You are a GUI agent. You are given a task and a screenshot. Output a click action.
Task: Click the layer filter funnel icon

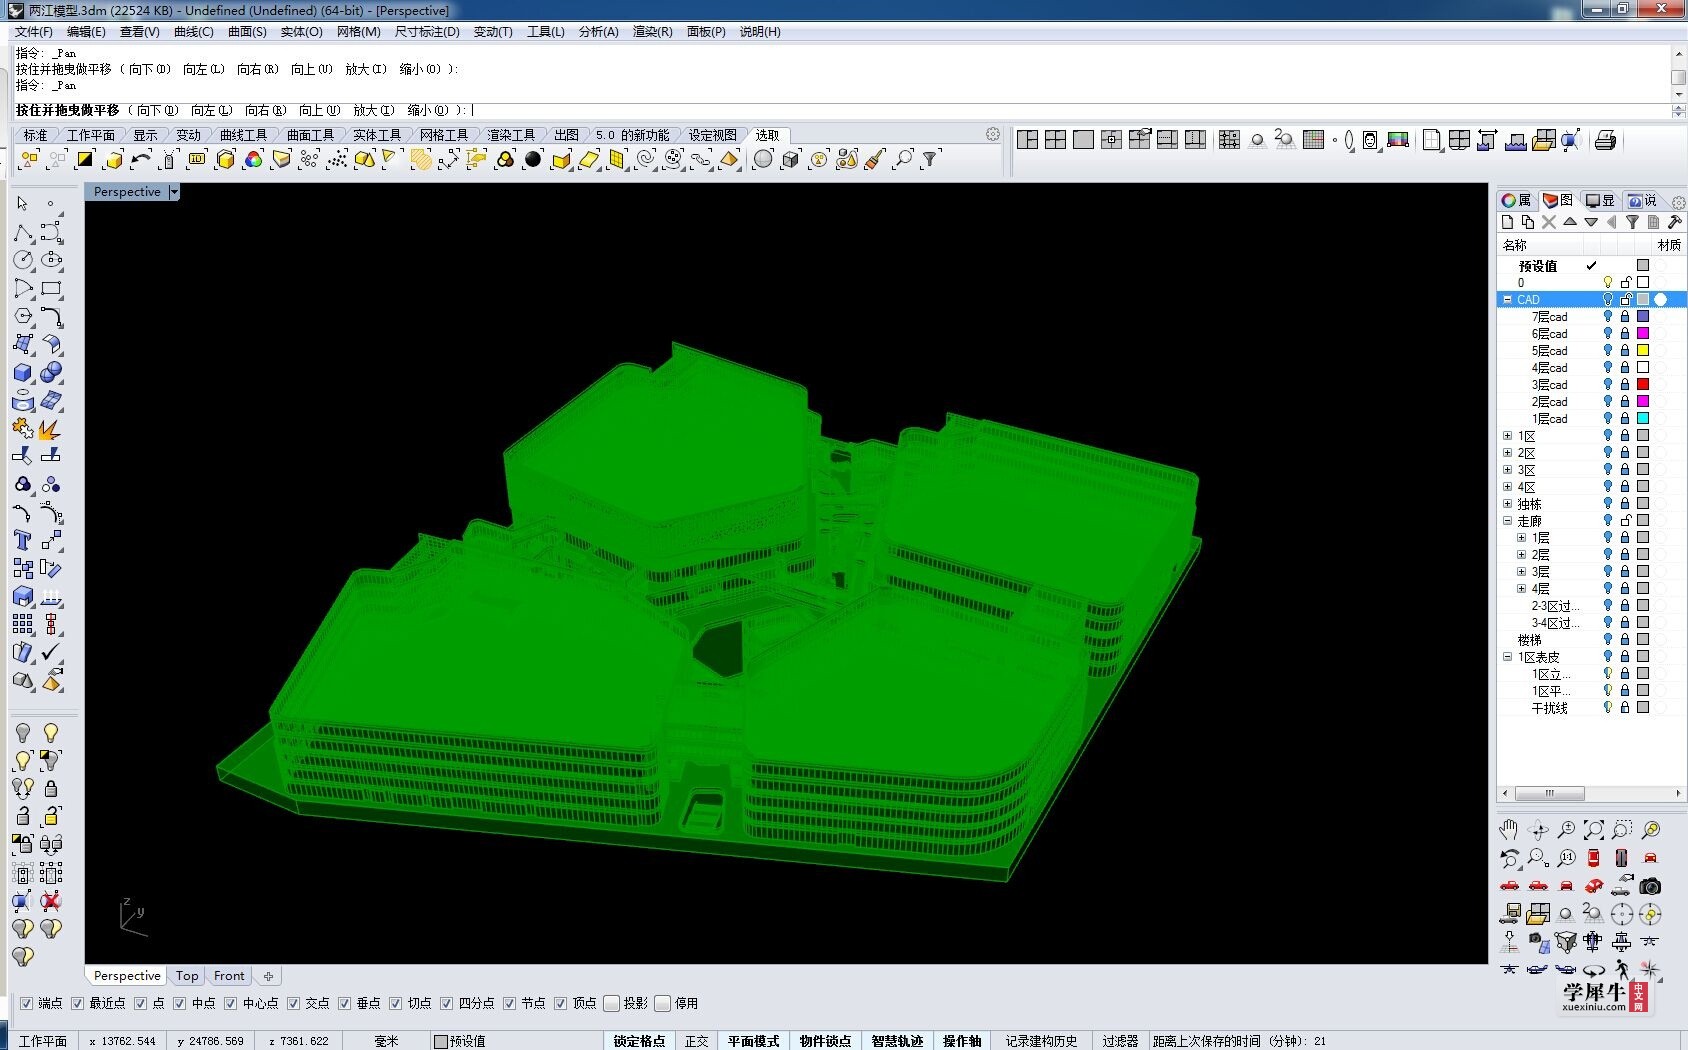tap(1632, 222)
